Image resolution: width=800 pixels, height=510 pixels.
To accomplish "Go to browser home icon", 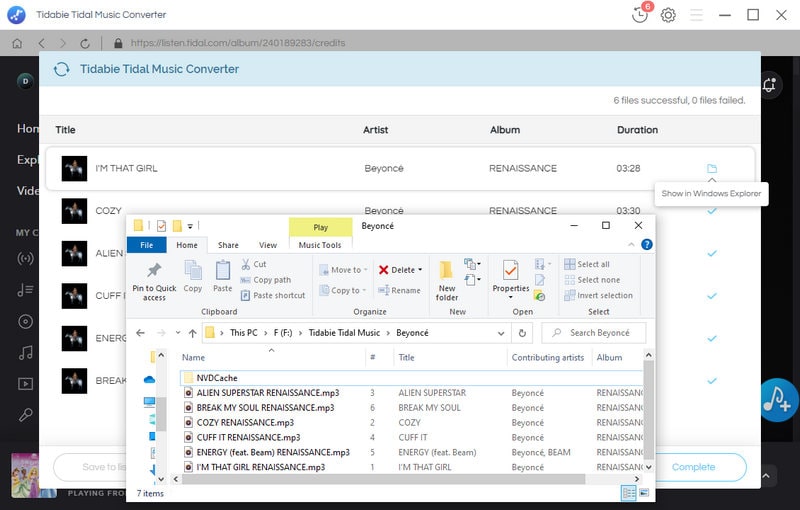I will [x=17, y=43].
